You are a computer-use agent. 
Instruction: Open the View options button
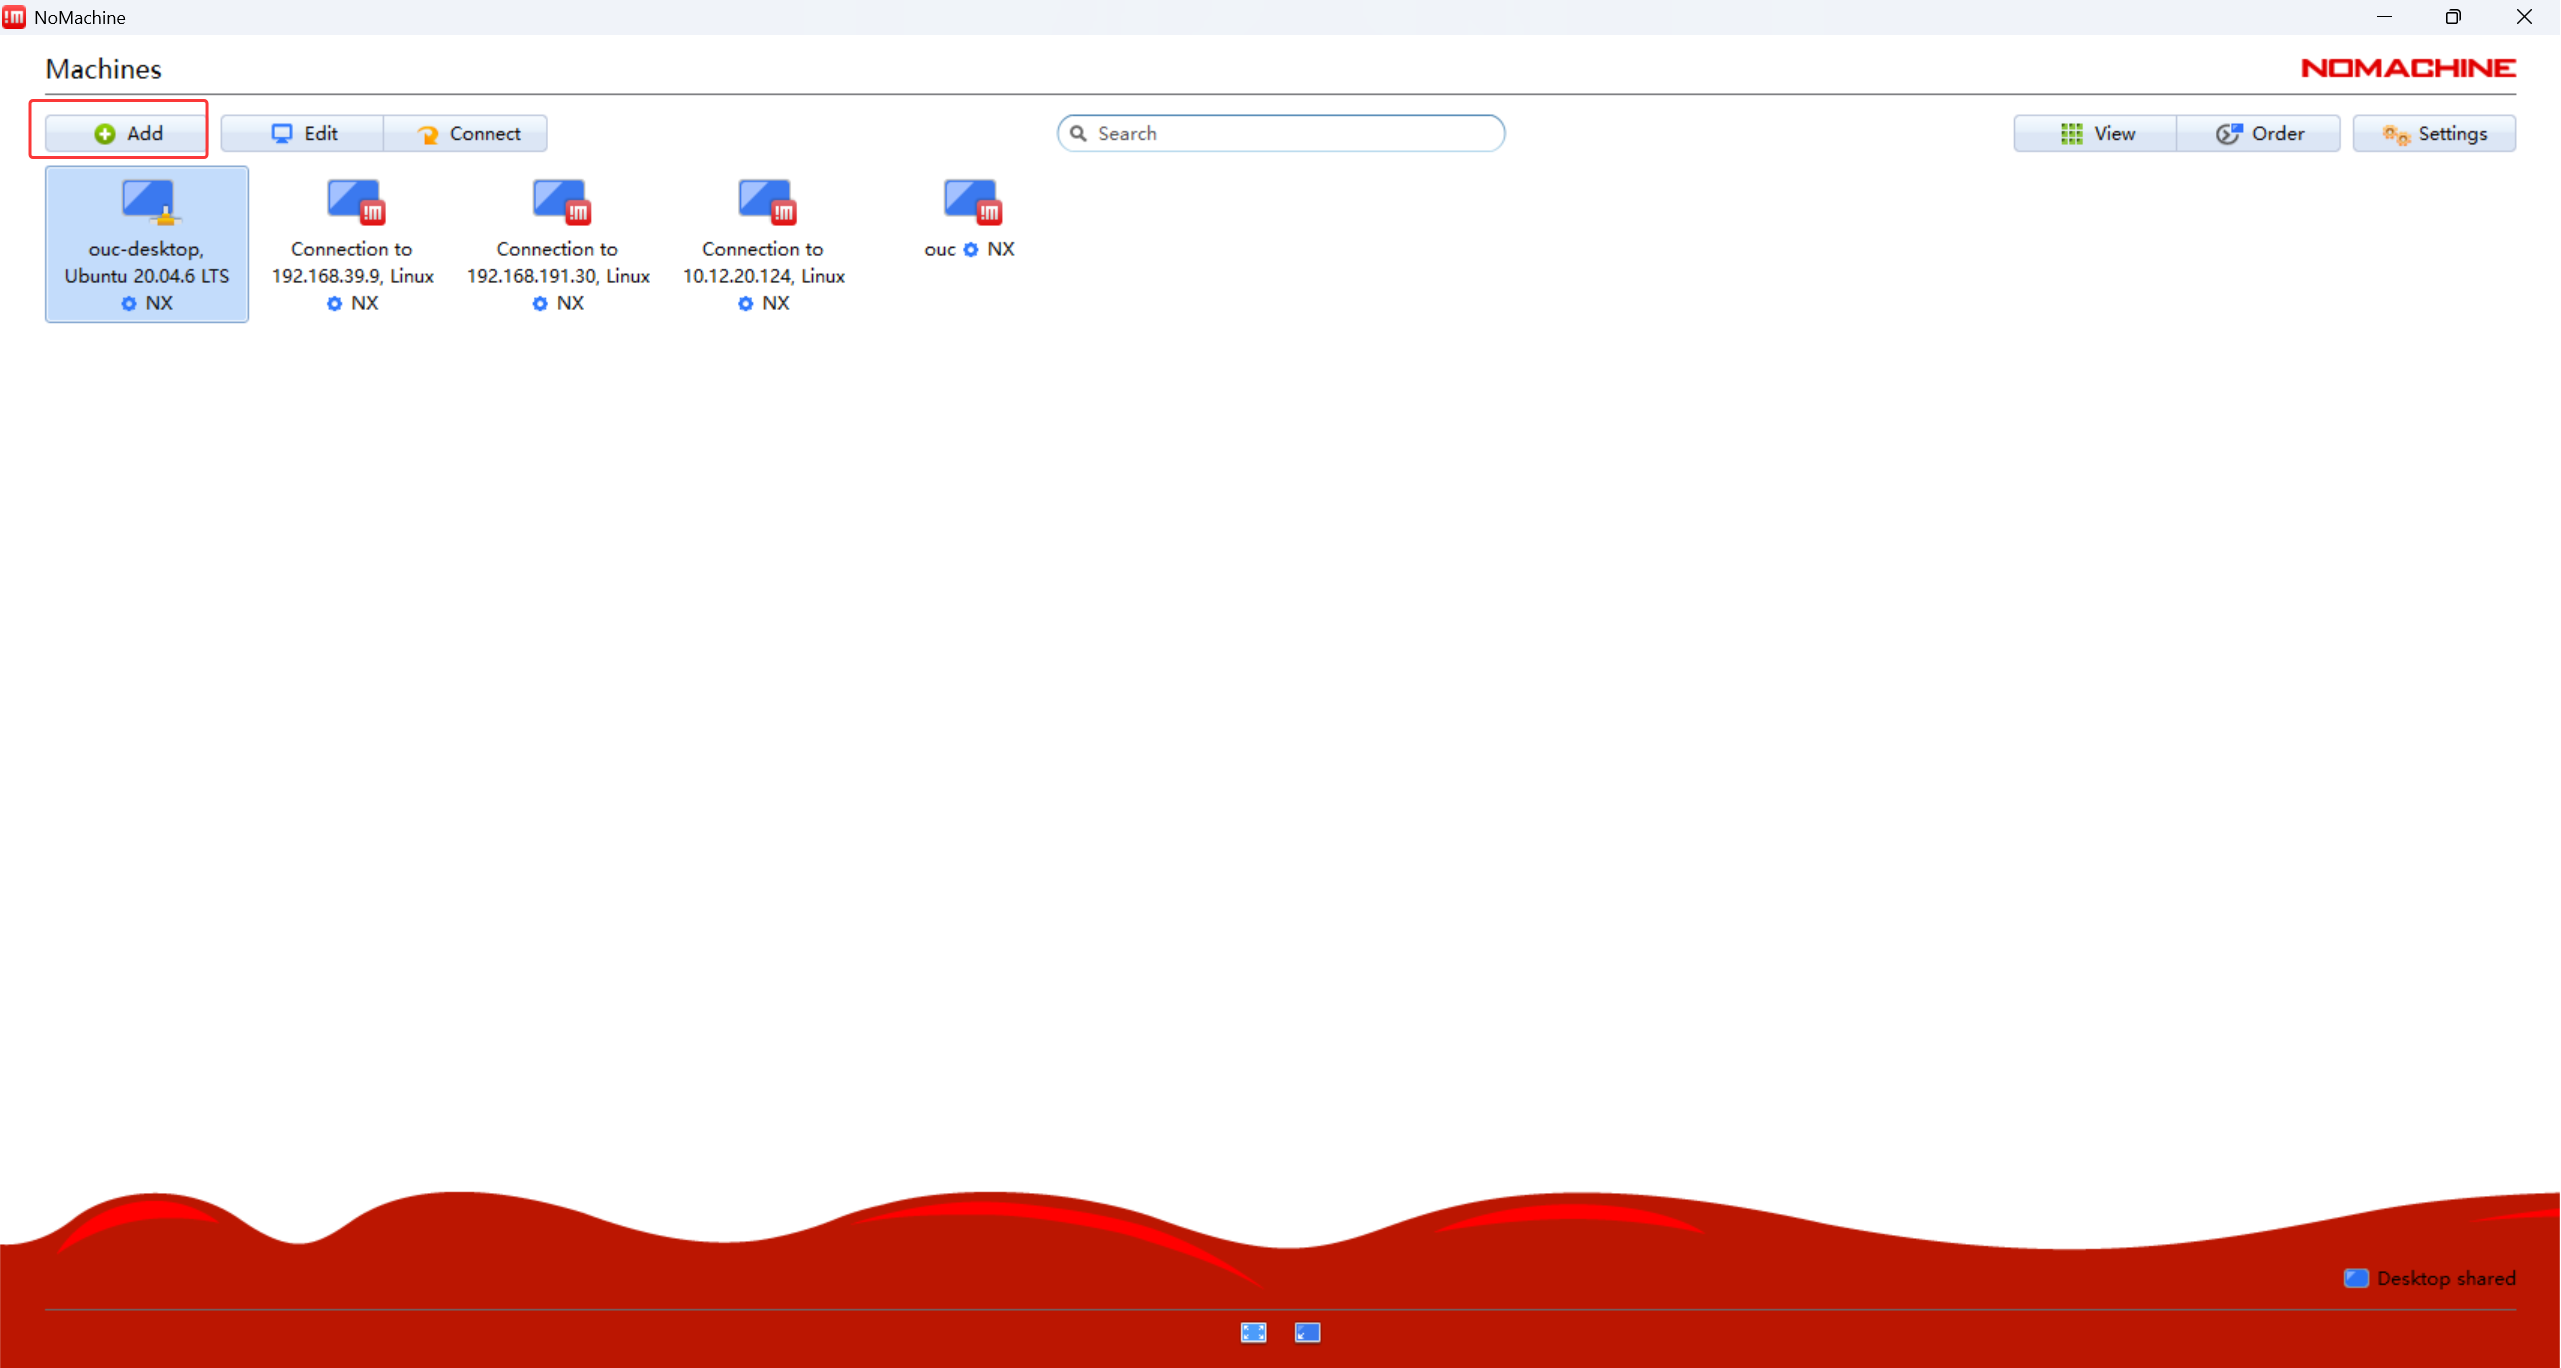tap(2096, 133)
